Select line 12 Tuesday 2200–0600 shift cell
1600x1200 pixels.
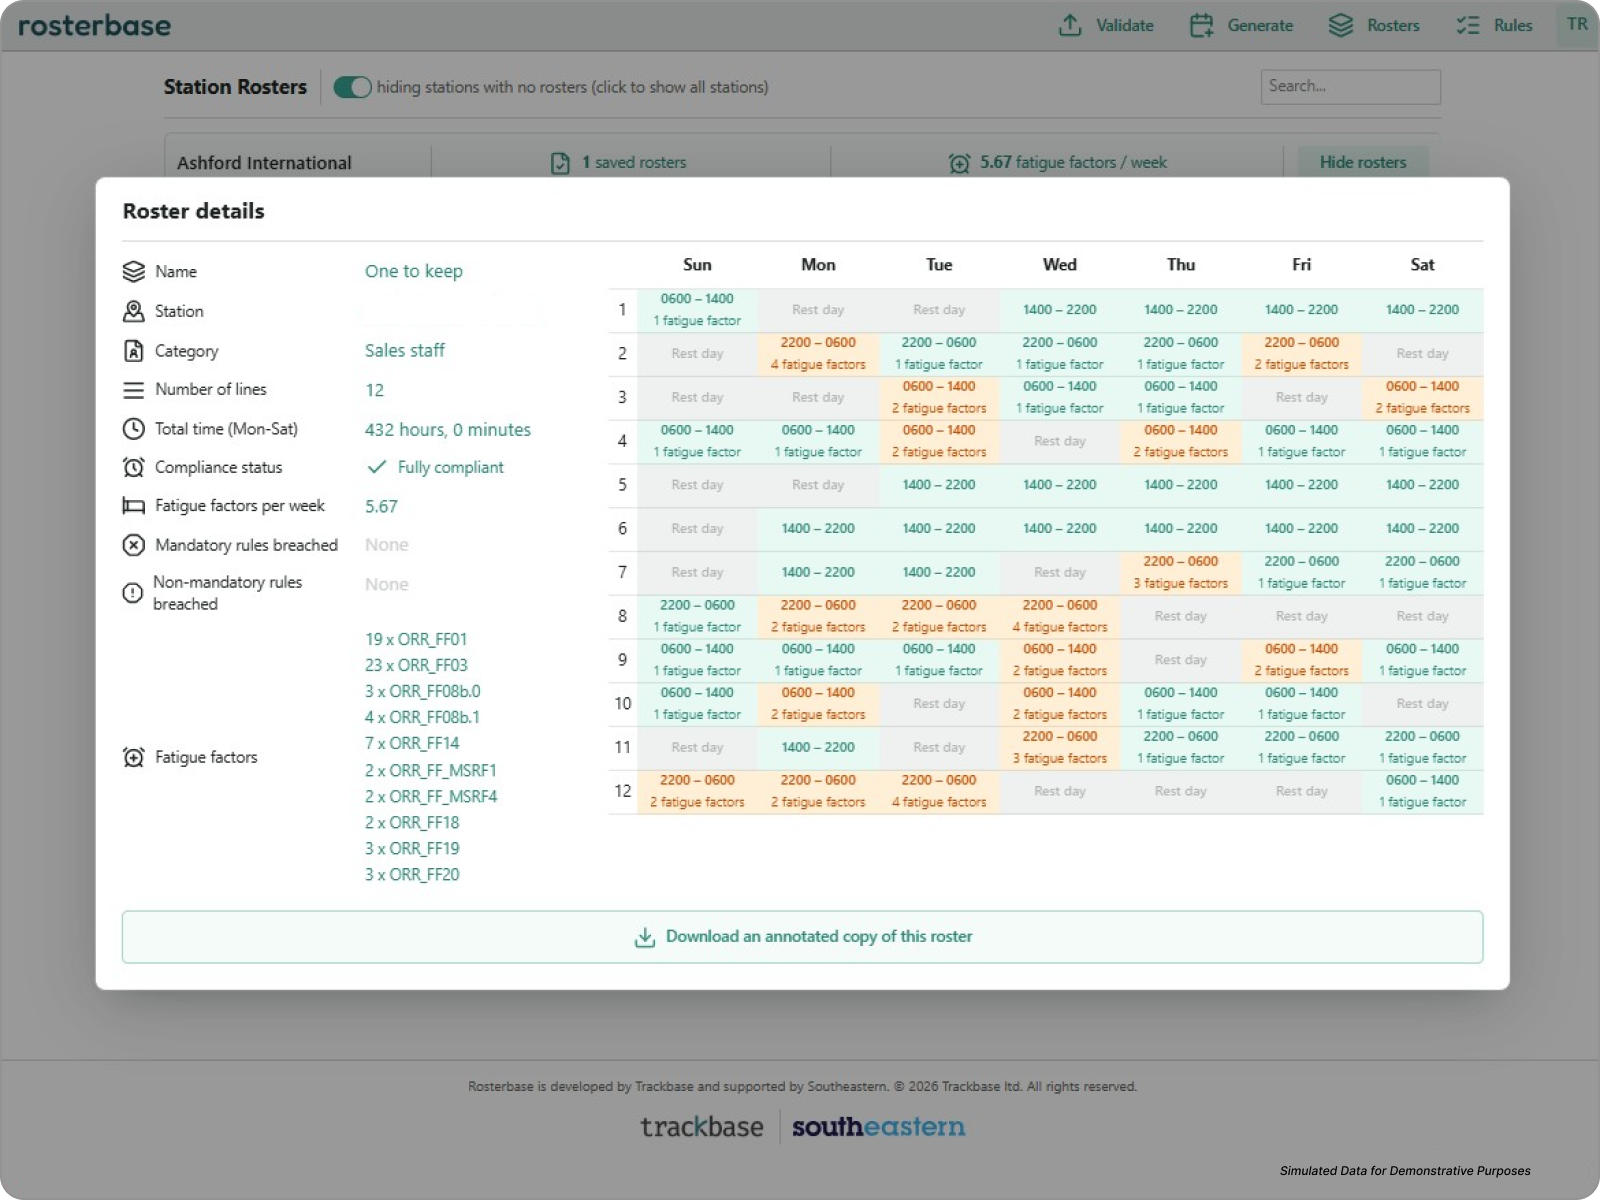(x=939, y=792)
